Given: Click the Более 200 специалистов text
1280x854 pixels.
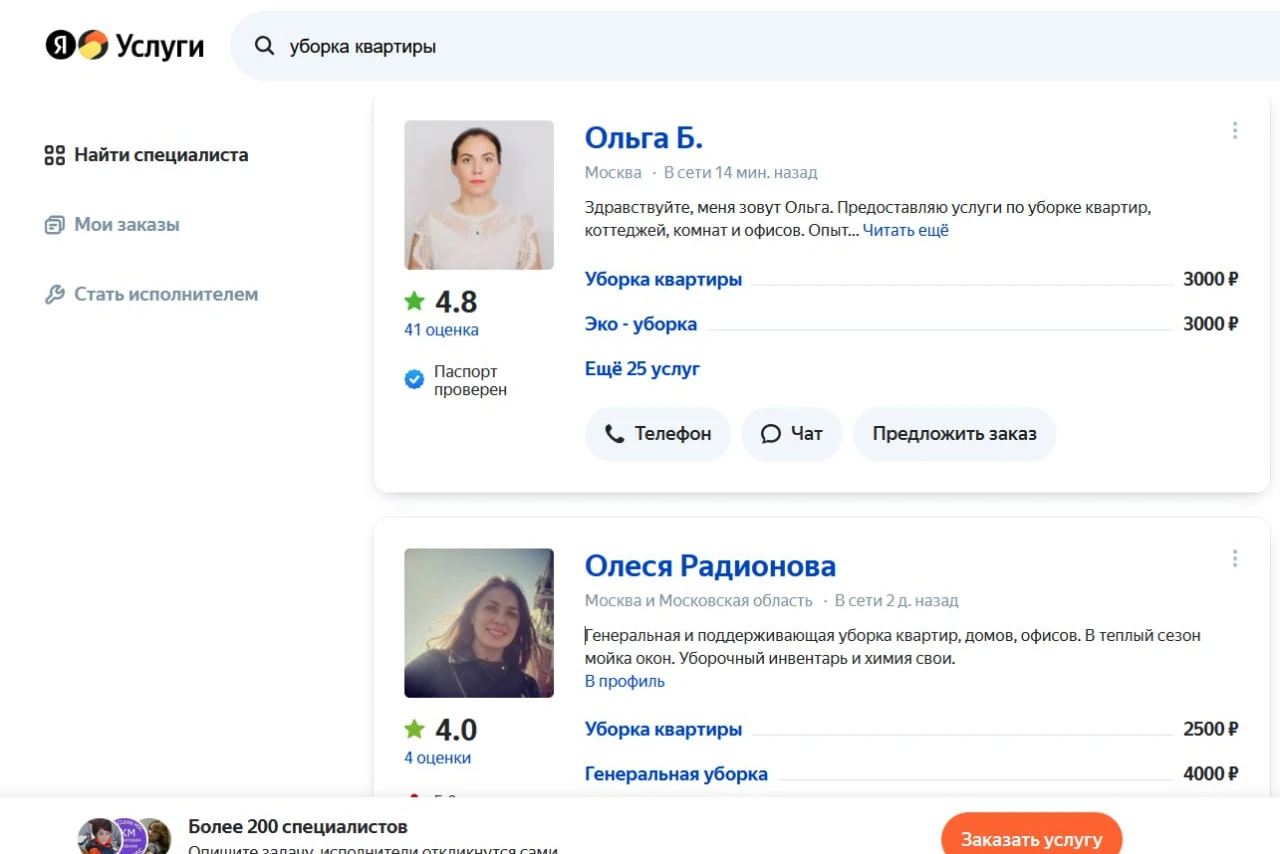Looking at the screenshot, I should tap(298, 827).
